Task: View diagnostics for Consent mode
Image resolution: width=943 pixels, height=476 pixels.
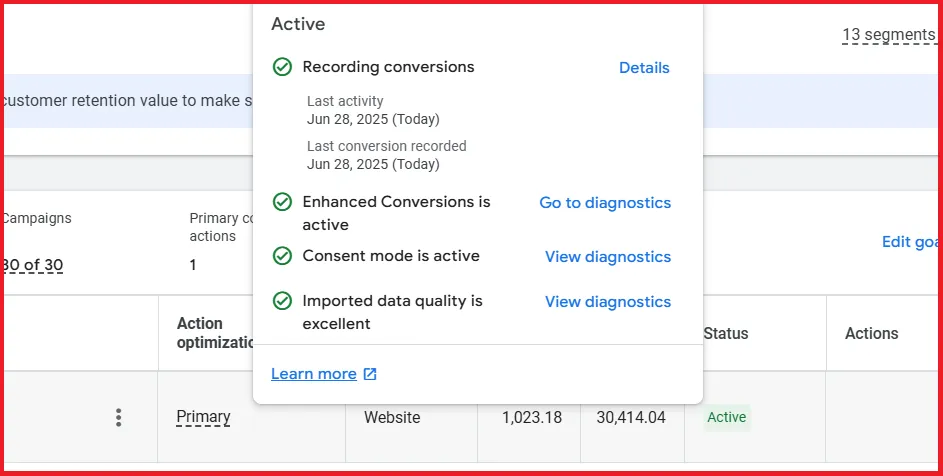Action: 607,257
